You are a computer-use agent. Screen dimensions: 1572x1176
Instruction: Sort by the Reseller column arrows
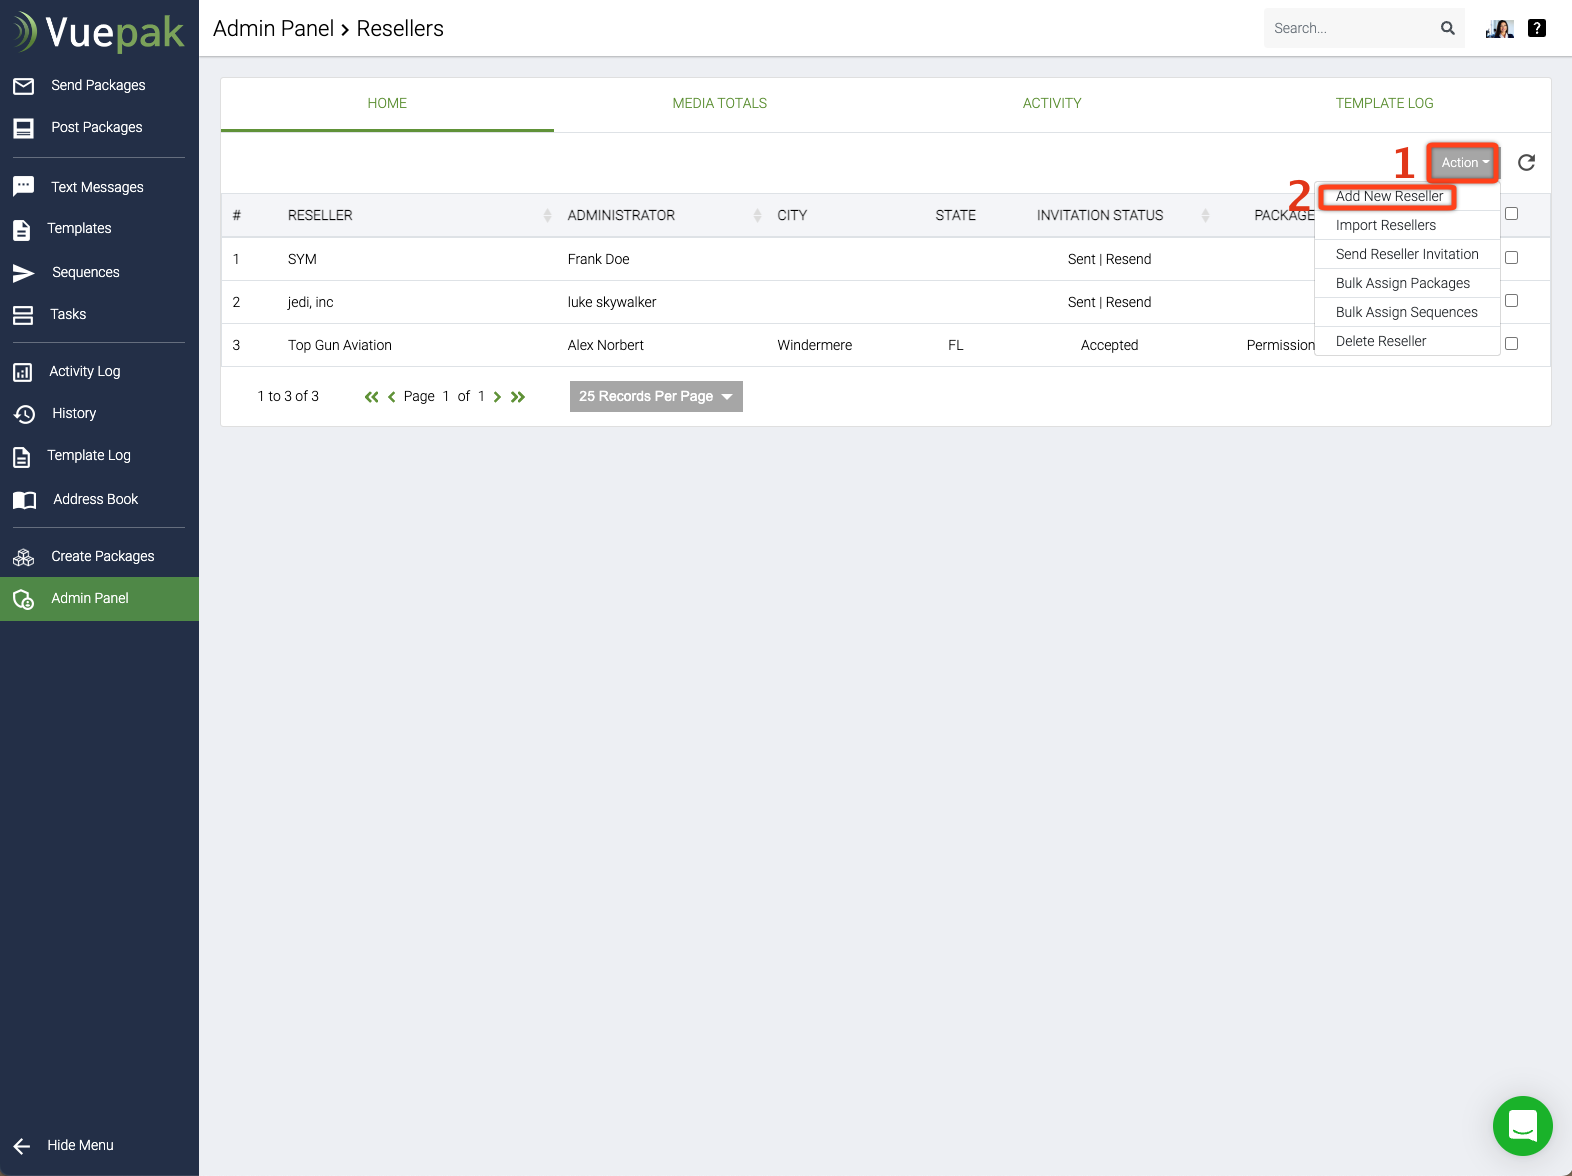(x=546, y=215)
